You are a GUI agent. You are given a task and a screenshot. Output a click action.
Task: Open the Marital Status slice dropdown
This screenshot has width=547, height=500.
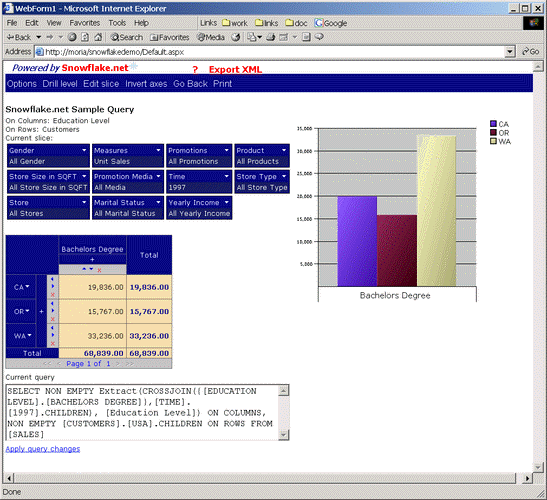tap(158, 202)
